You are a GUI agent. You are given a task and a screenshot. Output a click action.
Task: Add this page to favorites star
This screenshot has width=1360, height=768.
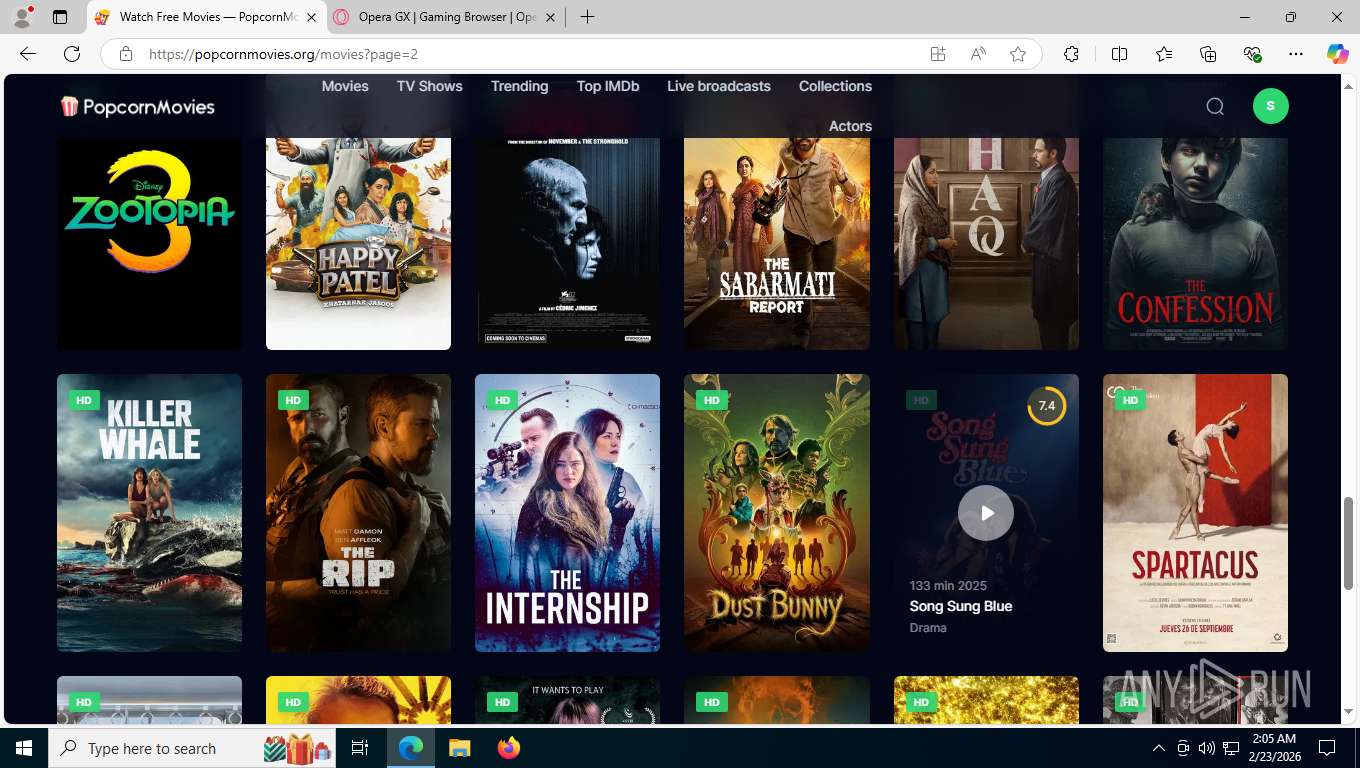click(x=1018, y=54)
